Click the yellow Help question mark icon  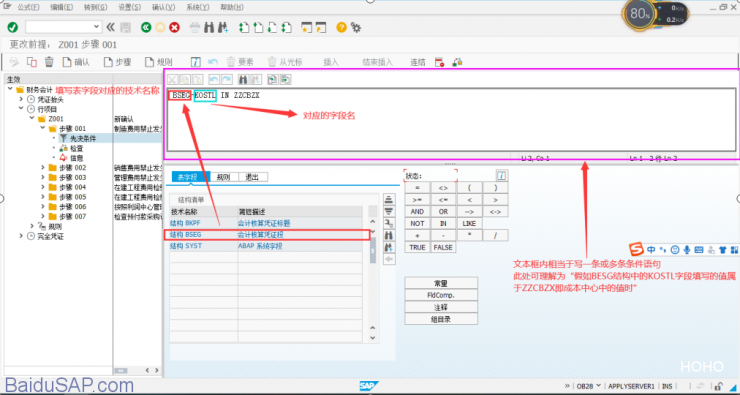coord(341,27)
